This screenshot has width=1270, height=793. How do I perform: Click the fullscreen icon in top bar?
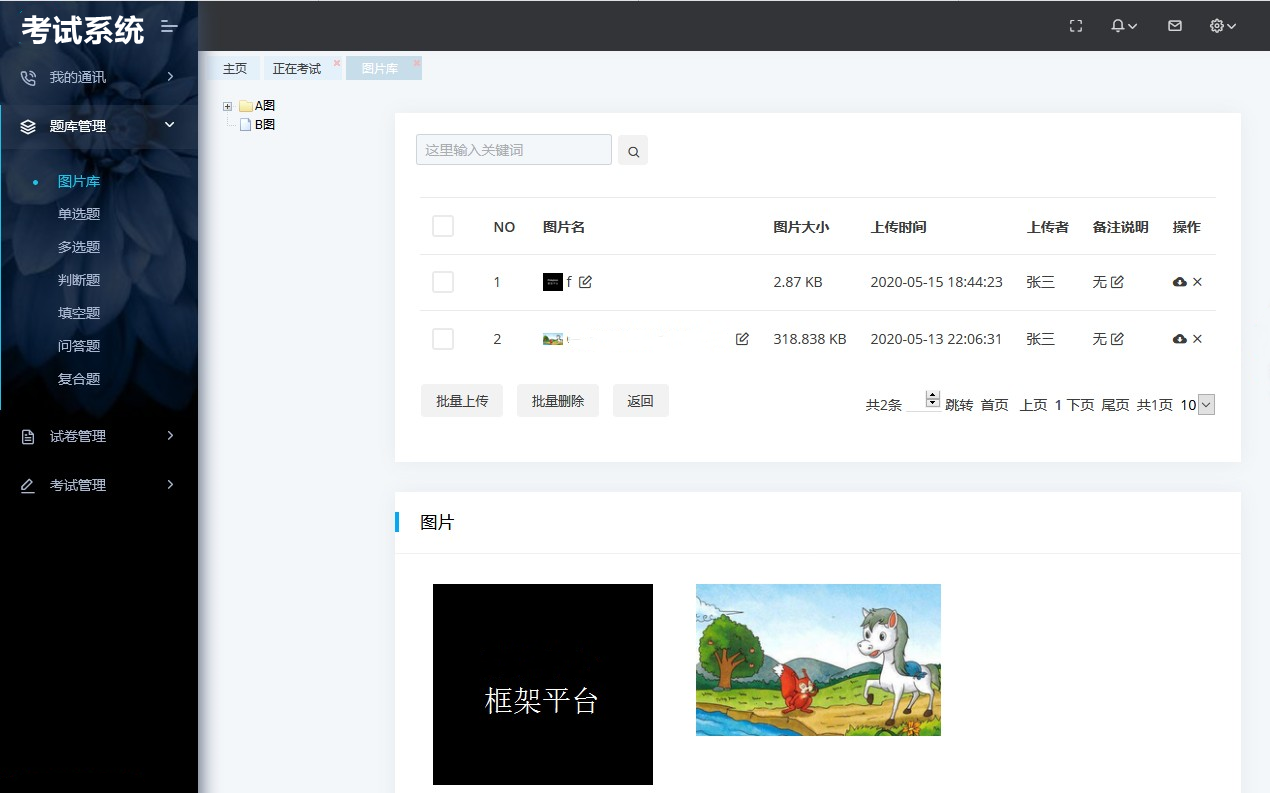[1076, 26]
